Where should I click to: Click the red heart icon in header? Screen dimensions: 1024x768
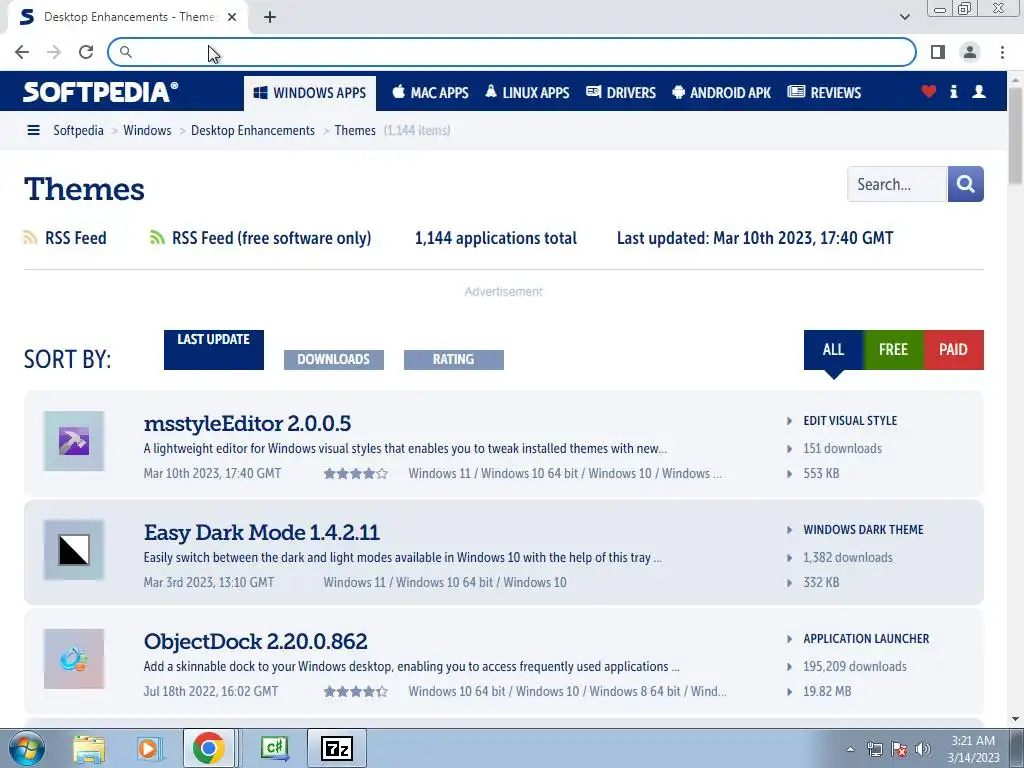[929, 91]
